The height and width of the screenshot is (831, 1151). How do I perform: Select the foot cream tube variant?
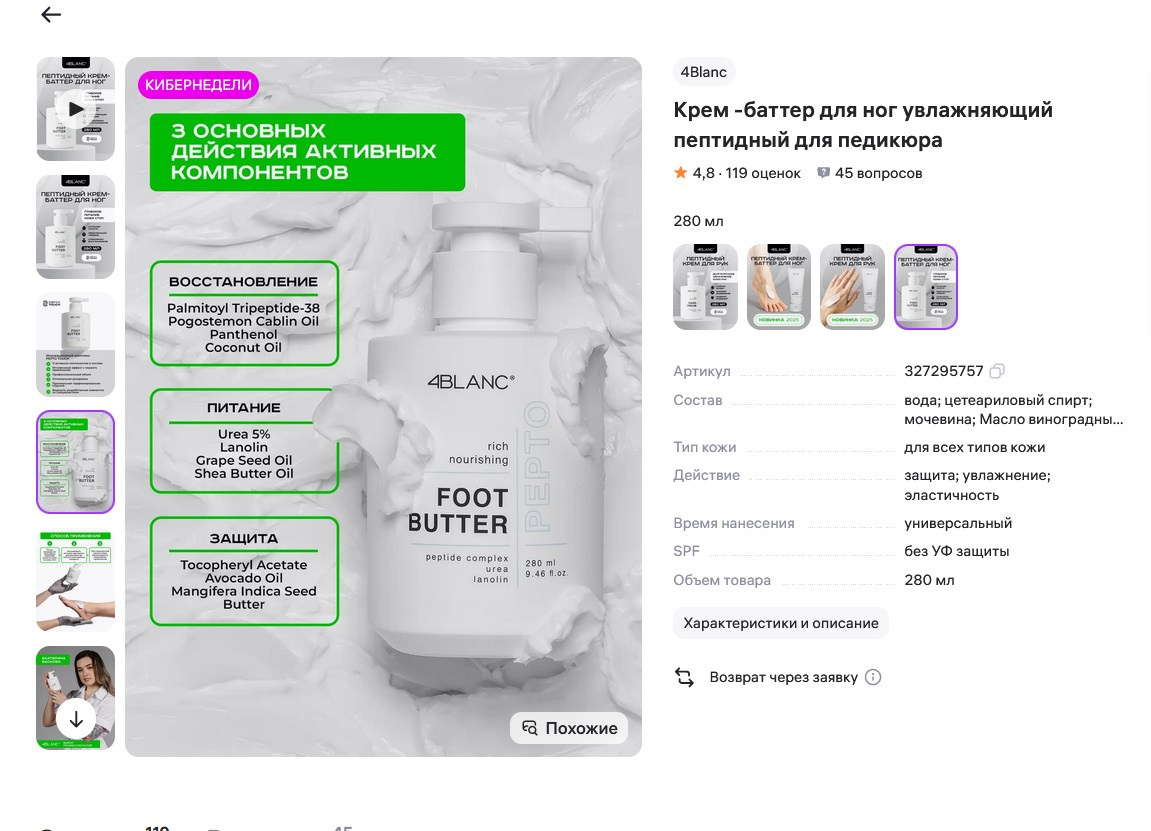click(x=779, y=287)
